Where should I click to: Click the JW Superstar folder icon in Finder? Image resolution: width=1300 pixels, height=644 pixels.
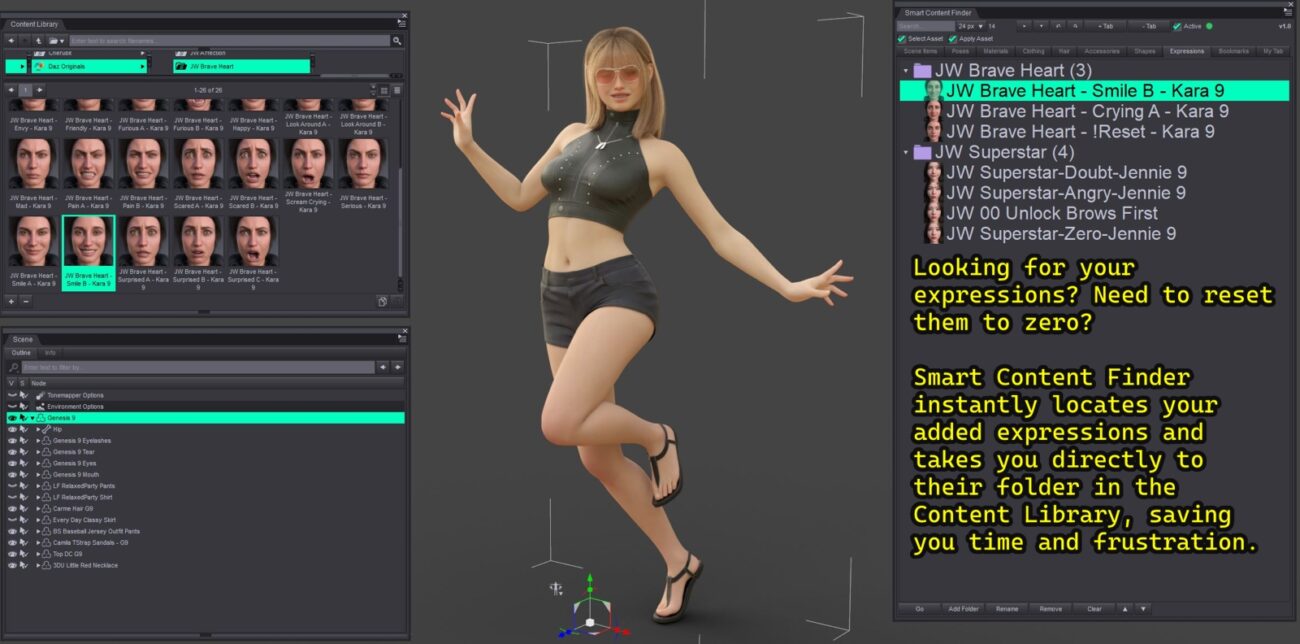coord(922,152)
